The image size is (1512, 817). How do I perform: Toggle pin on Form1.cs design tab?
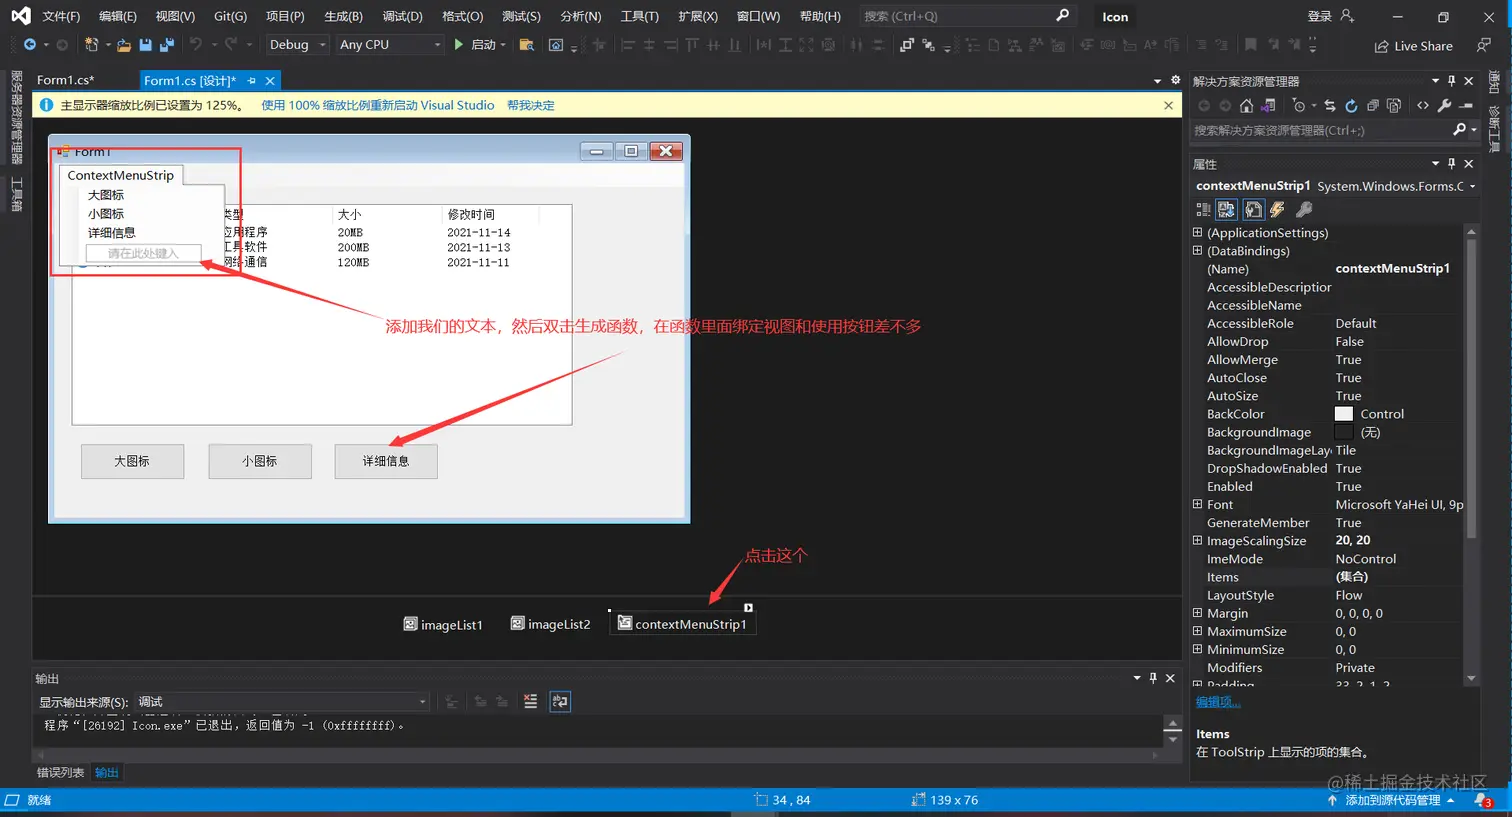point(252,81)
